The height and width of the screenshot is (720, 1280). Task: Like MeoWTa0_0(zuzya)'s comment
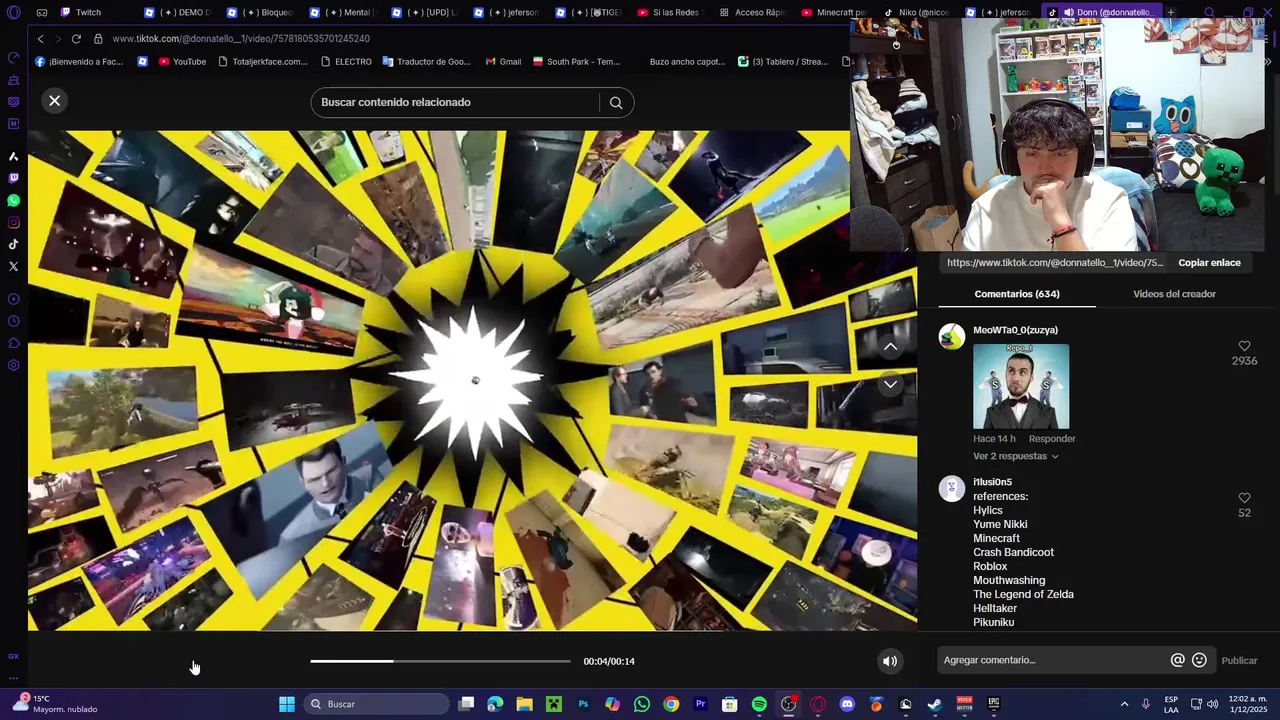pyautogui.click(x=1244, y=346)
